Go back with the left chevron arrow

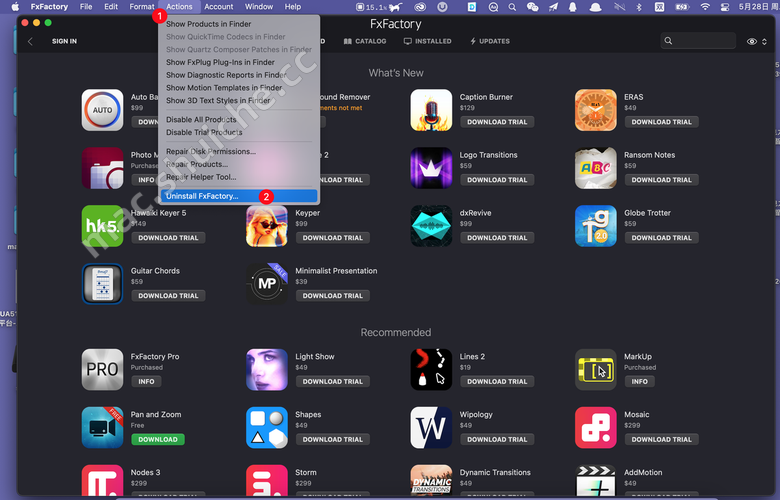[30, 41]
